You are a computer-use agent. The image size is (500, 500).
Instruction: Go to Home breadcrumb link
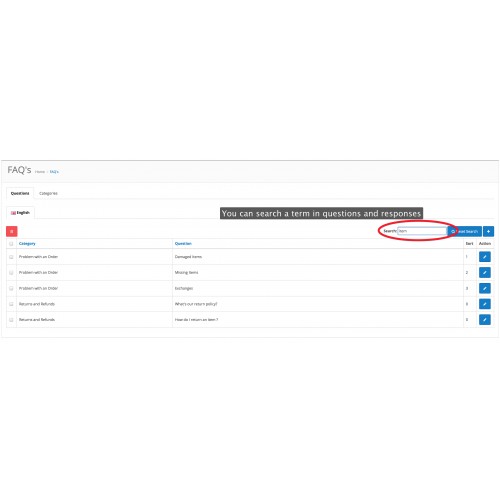click(x=40, y=172)
